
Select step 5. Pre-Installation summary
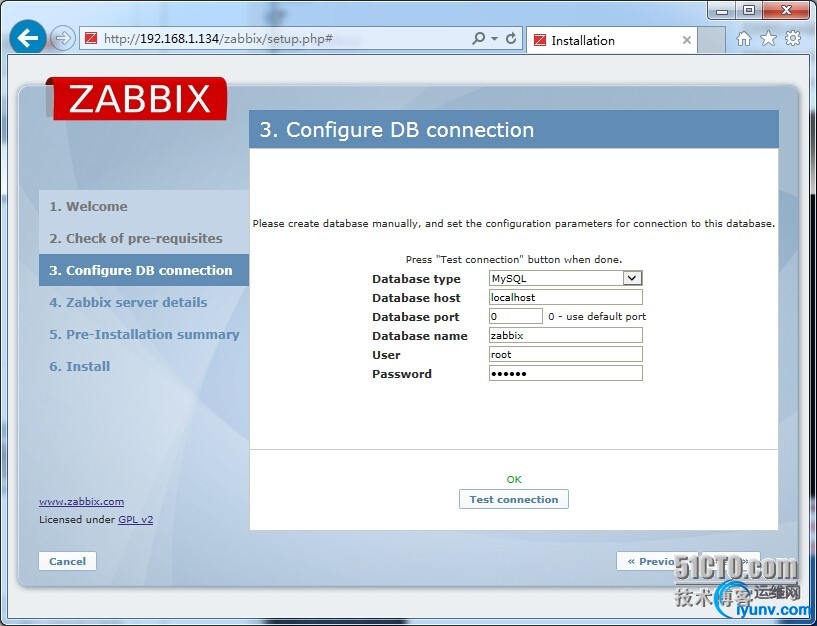[x=144, y=334]
